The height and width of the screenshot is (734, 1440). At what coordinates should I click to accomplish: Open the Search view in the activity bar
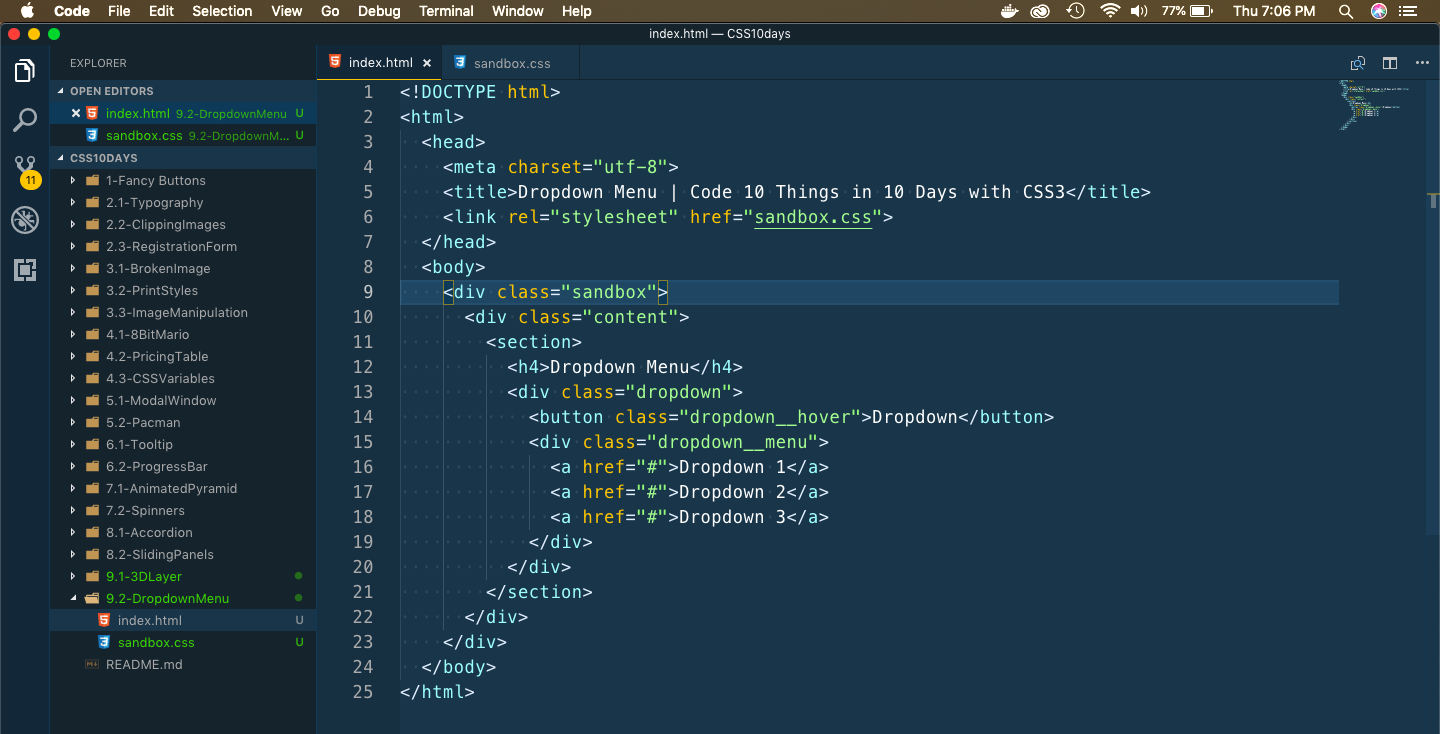point(25,120)
